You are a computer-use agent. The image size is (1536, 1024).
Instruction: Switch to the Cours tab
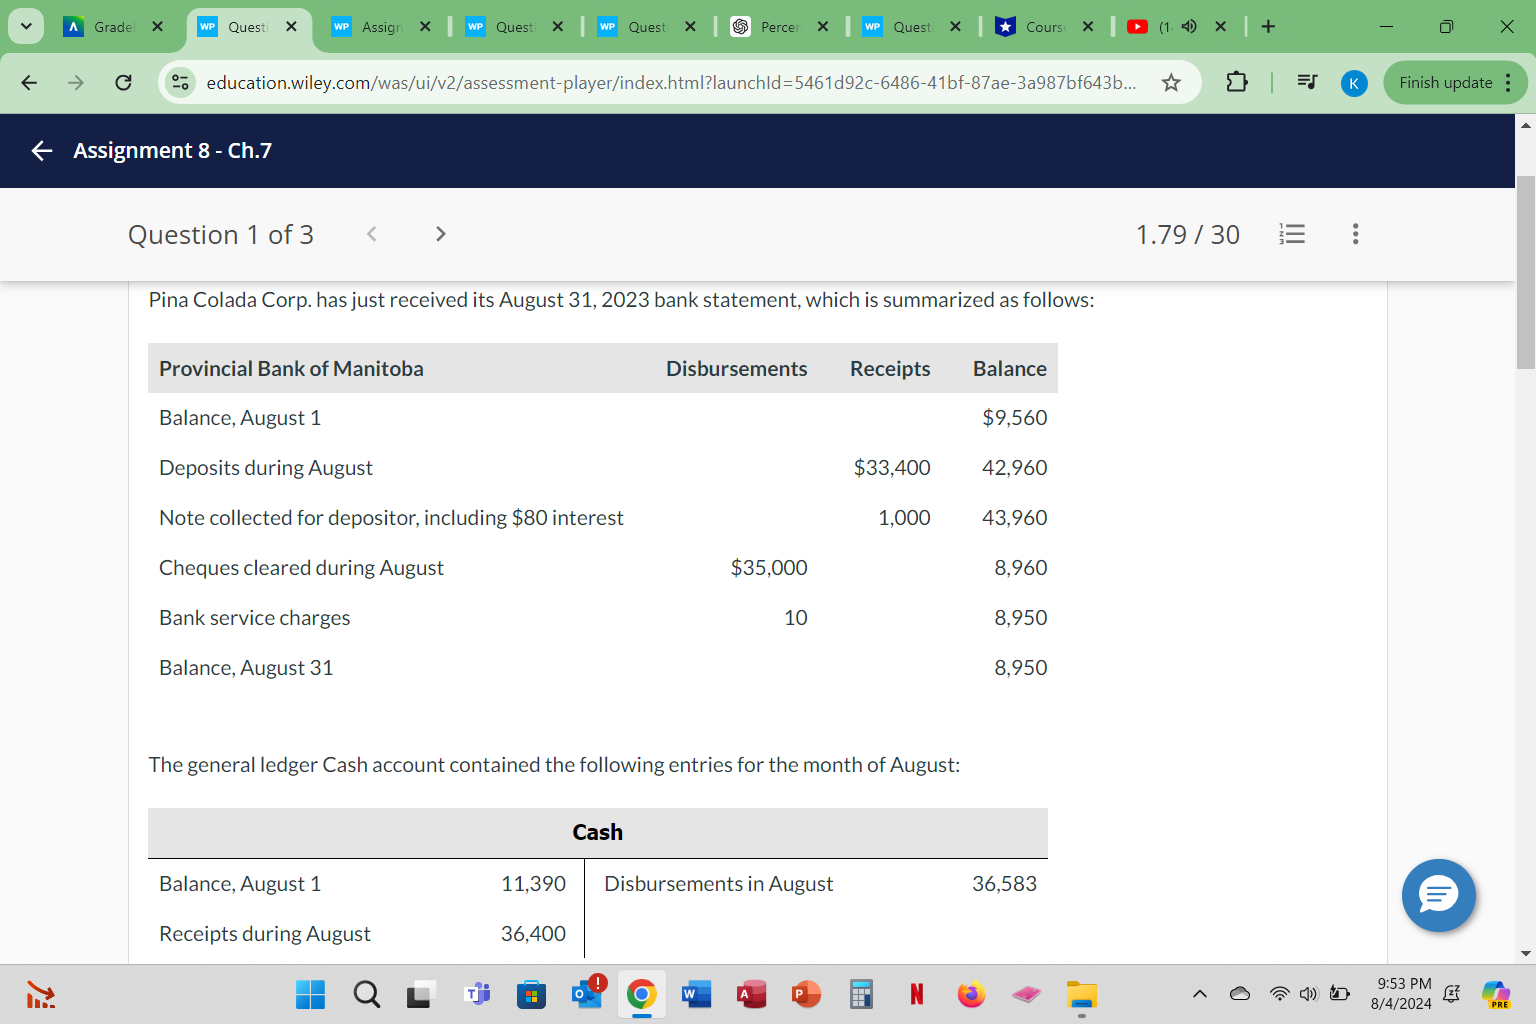click(x=1045, y=27)
